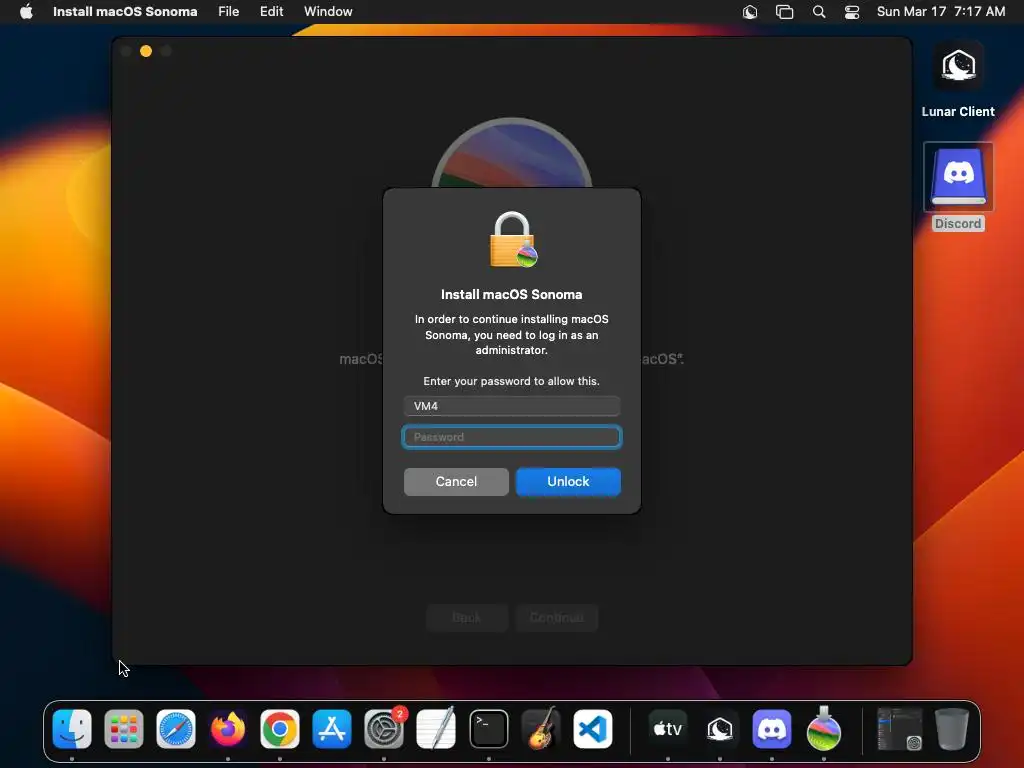Click the padlock icon in the dialog
The height and width of the screenshot is (768, 1024).
click(513, 240)
